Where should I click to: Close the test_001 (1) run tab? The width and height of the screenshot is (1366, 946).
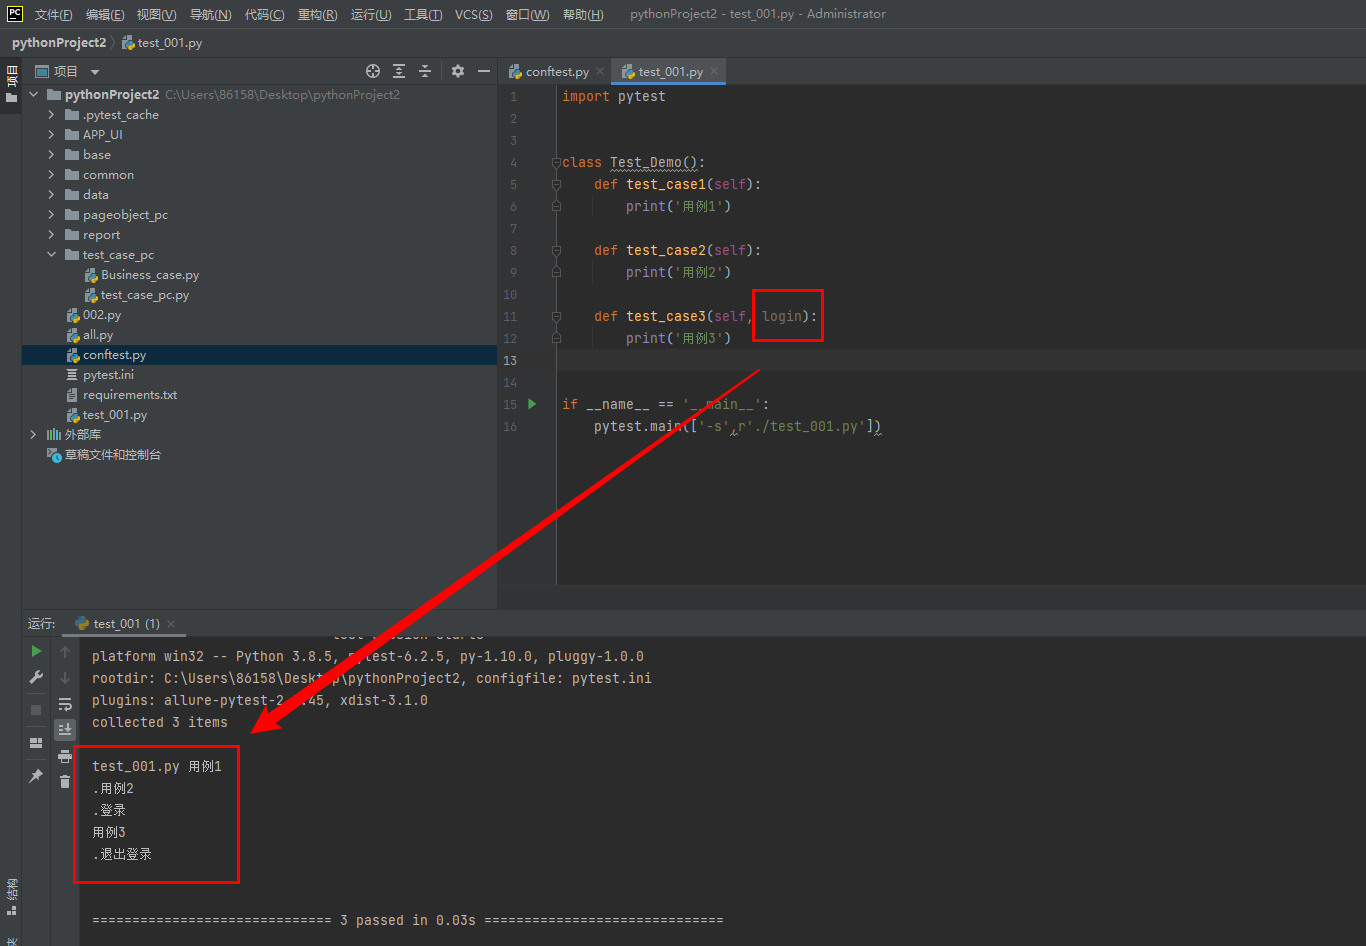tap(171, 624)
